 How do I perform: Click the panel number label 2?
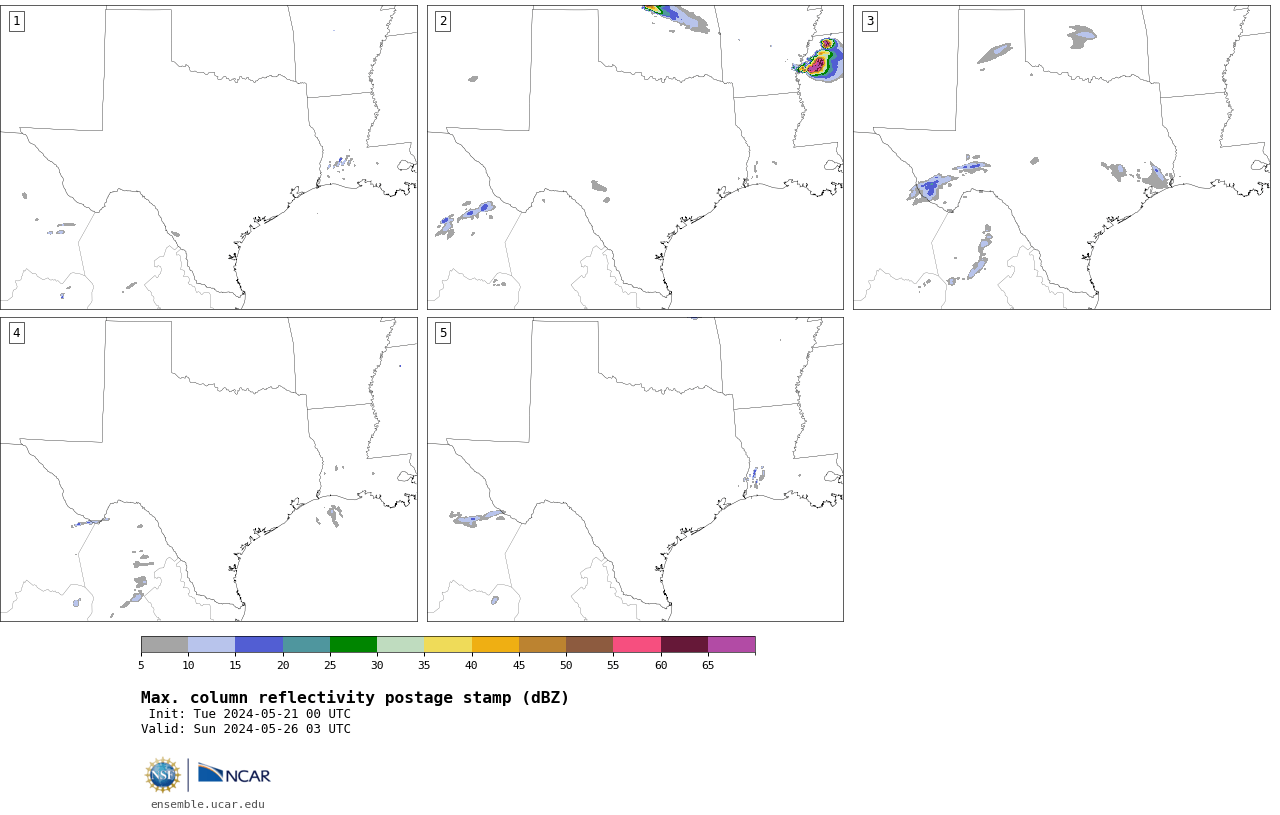tap(443, 21)
